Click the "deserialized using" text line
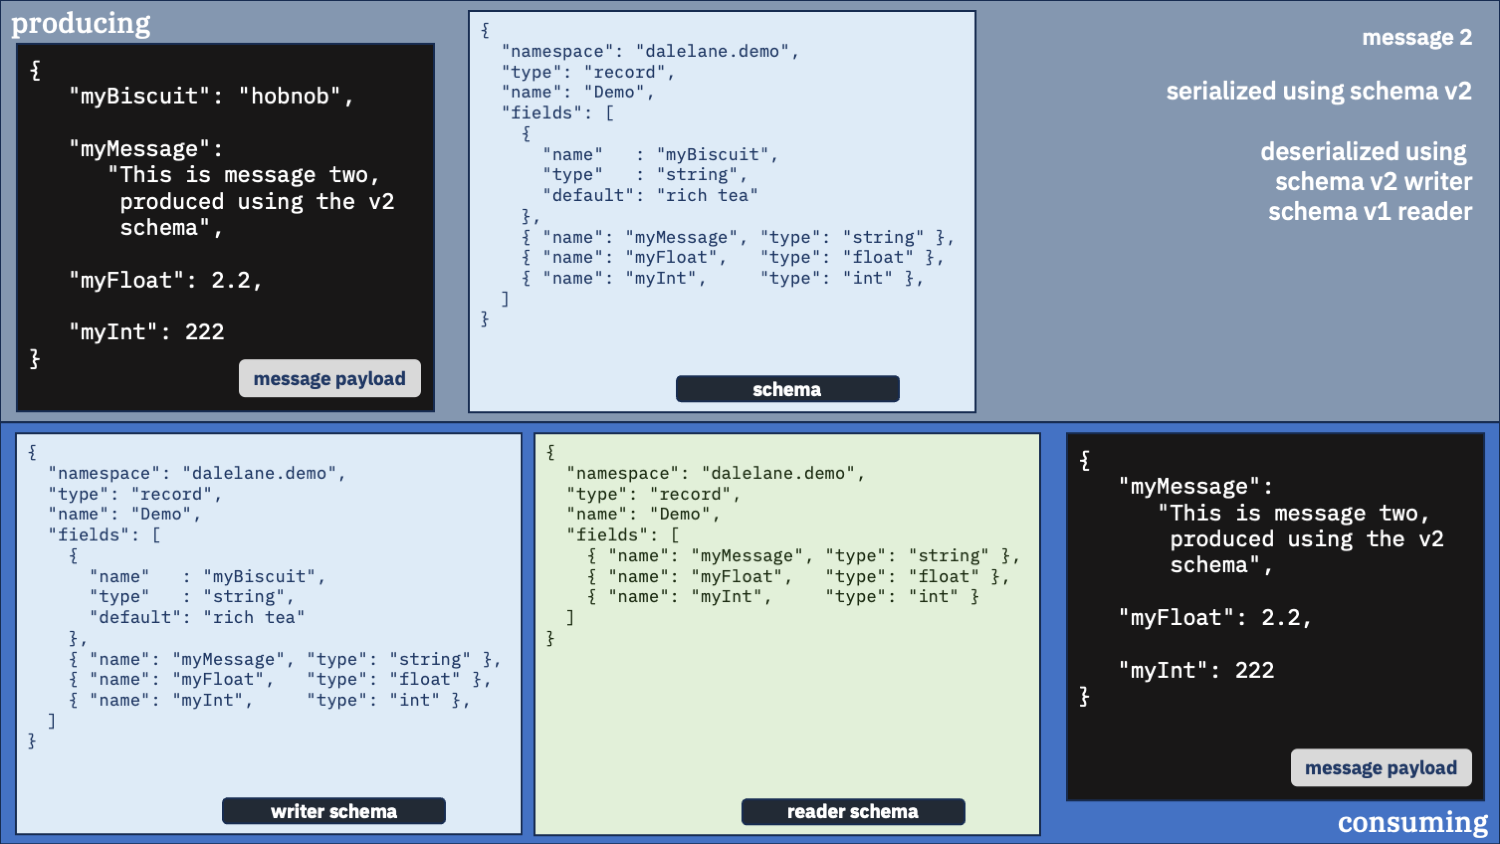This screenshot has width=1500, height=844. tap(1363, 152)
